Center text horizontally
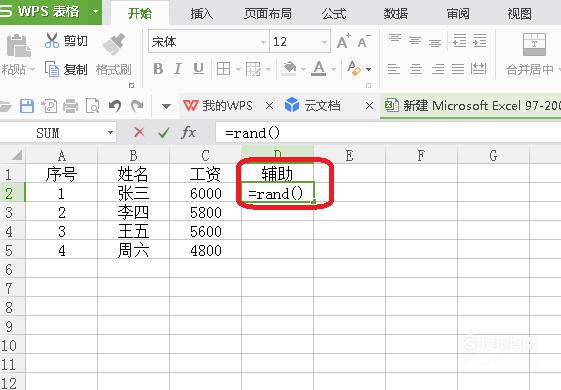 click(x=416, y=68)
